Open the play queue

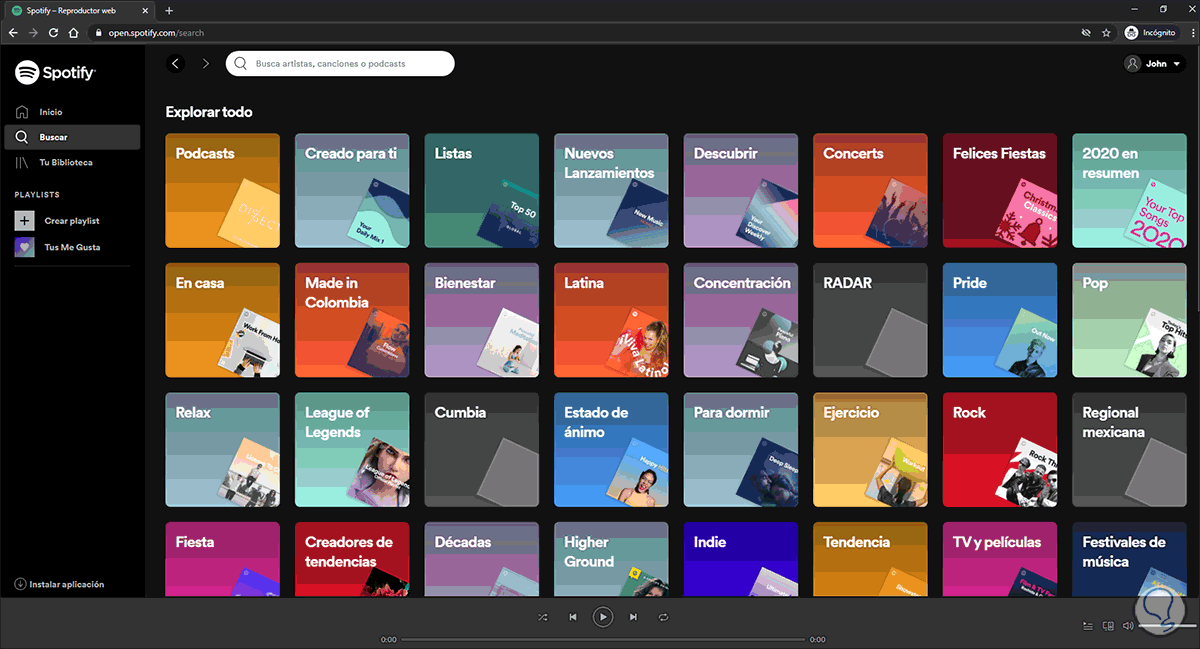(1088, 626)
